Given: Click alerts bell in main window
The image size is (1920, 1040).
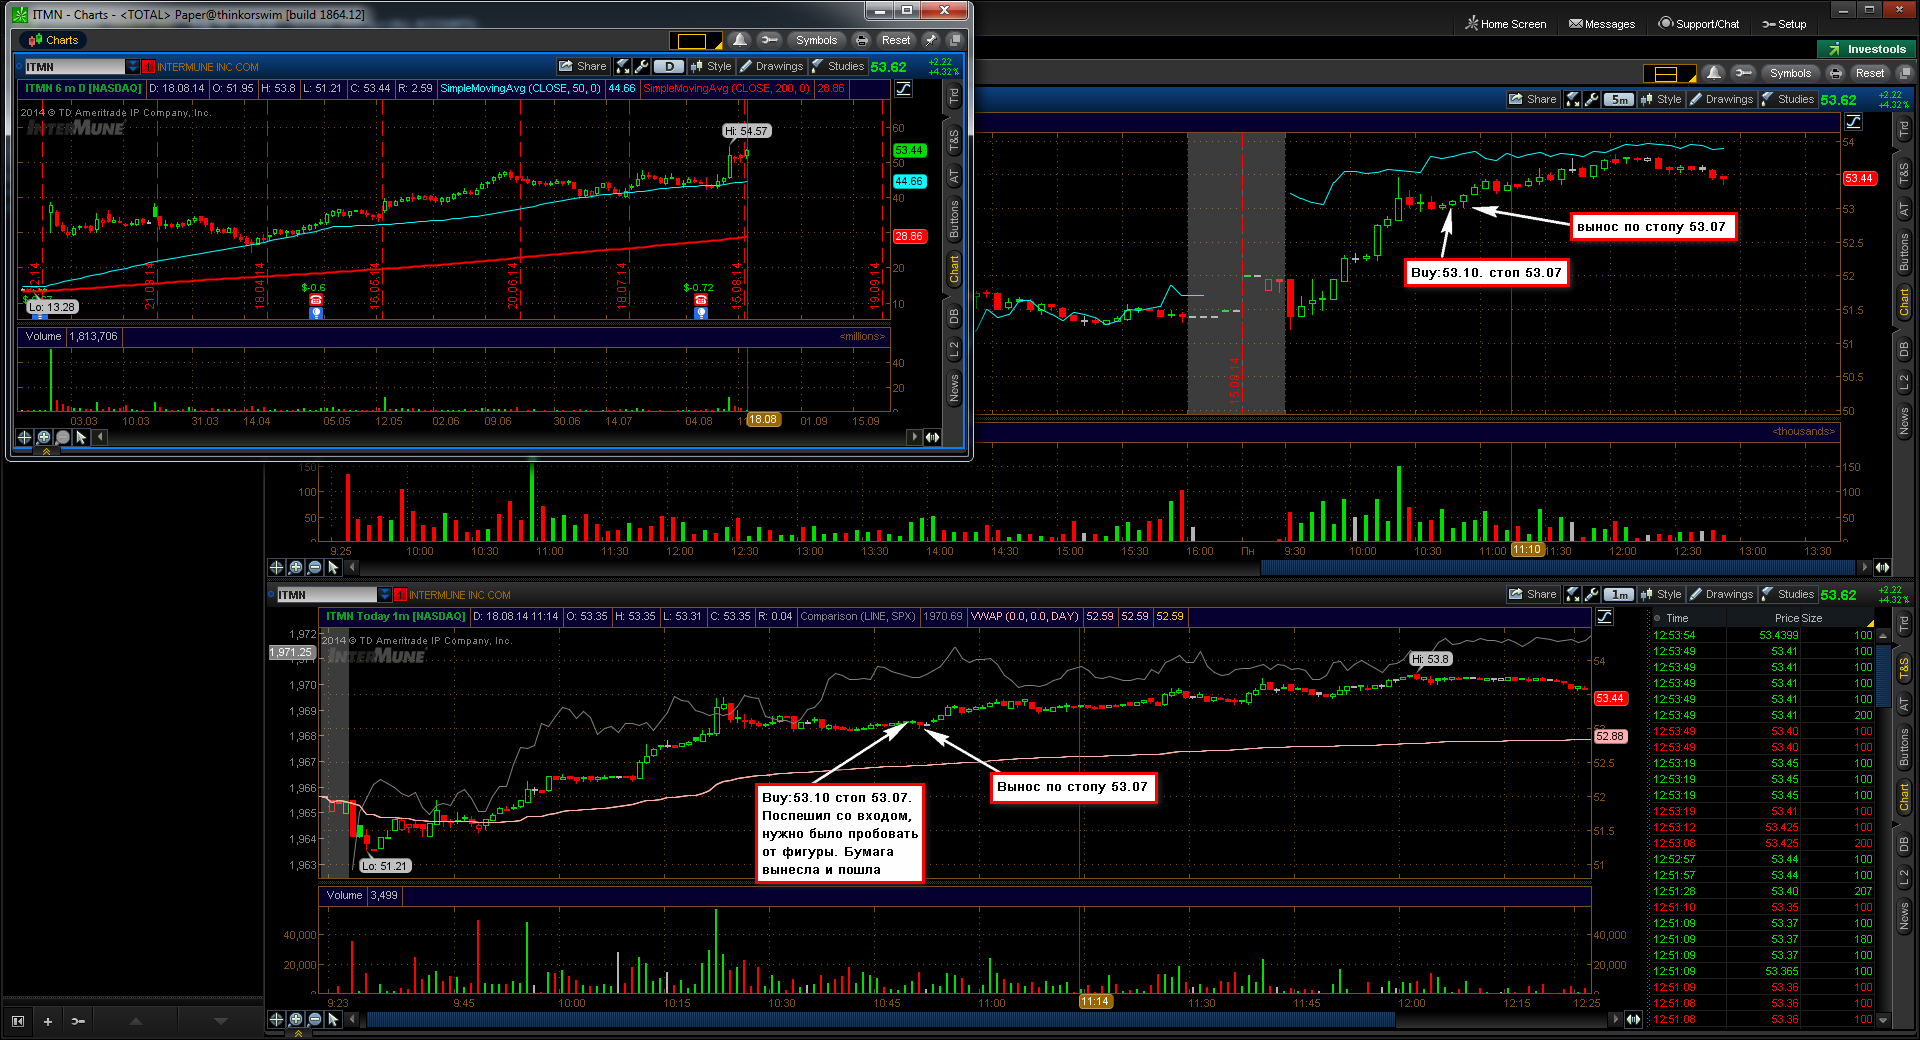Looking at the screenshot, I should pyautogui.click(x=1714, y=73).
